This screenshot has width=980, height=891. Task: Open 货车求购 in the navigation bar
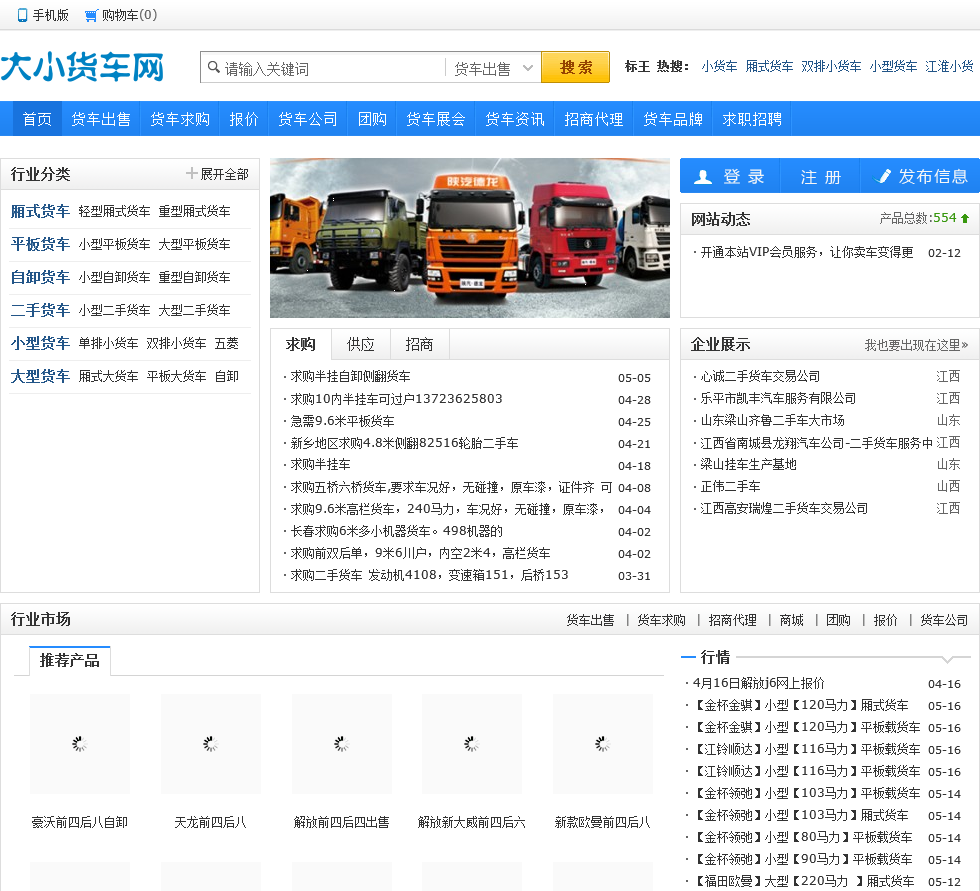pyautogui.click(x=180, y=119)
